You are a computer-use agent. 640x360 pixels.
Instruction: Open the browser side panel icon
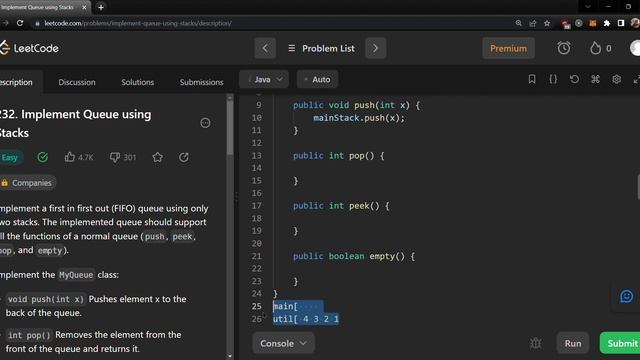click(621, 23)
